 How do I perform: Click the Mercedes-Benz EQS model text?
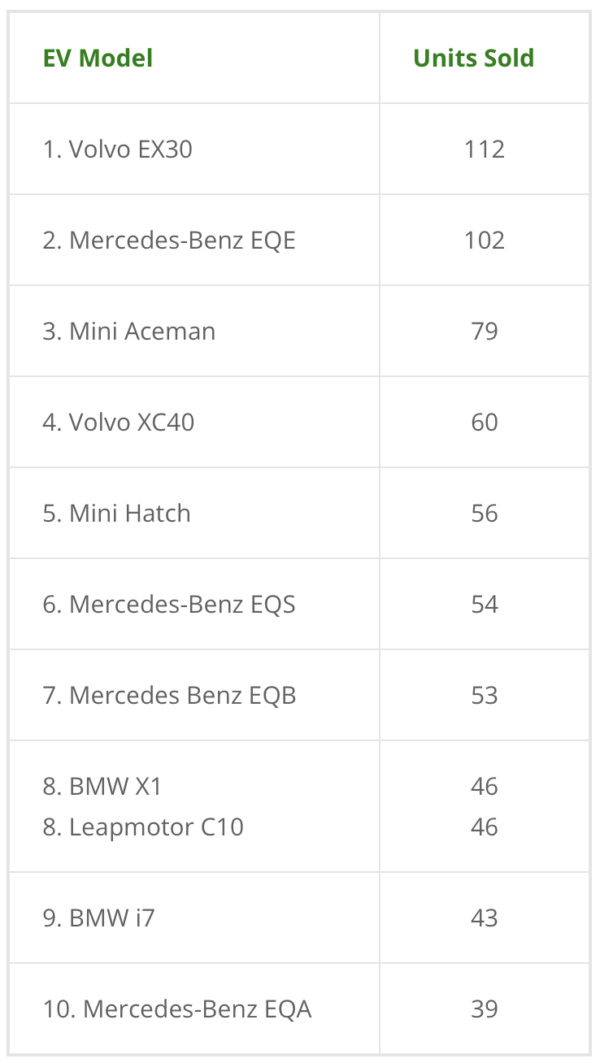coord(169,604)
